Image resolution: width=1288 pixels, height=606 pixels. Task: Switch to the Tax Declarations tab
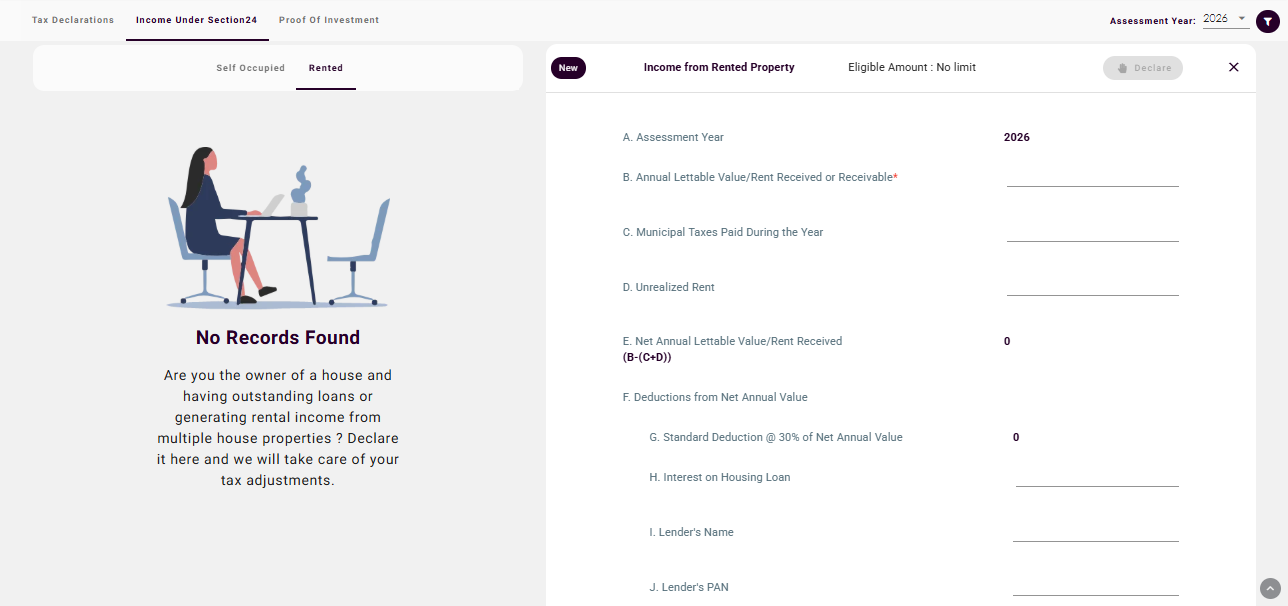click(73, 20)
